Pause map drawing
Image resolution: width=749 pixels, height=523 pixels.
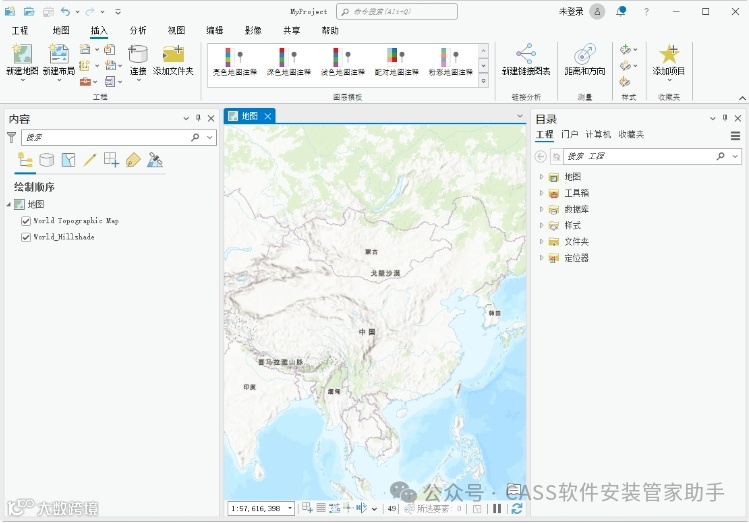[x=497, y=508]
